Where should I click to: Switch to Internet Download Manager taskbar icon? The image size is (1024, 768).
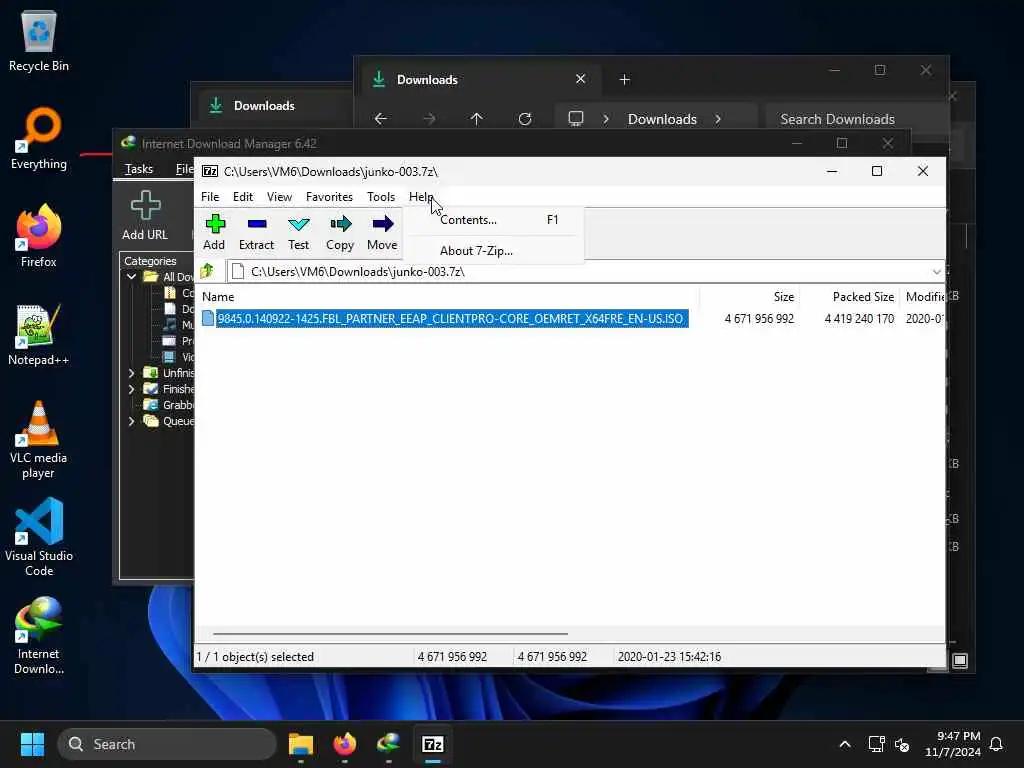tap(389, 744)
